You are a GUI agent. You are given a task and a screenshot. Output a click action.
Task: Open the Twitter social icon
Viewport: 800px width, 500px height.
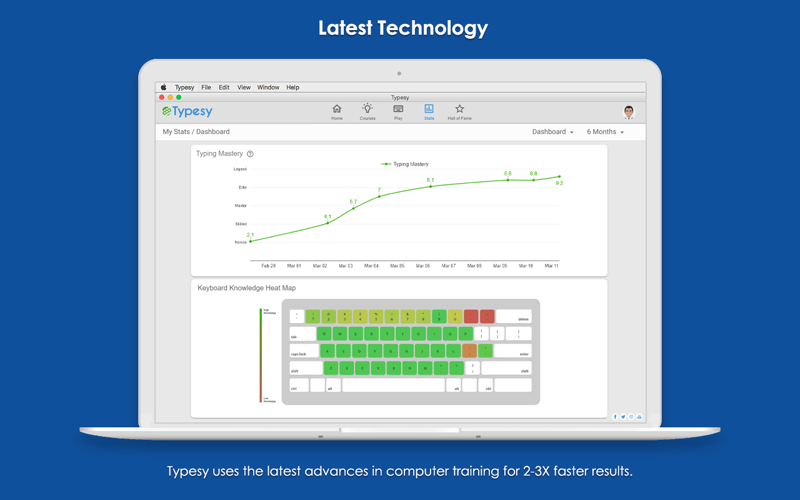[x=623, y=417]
